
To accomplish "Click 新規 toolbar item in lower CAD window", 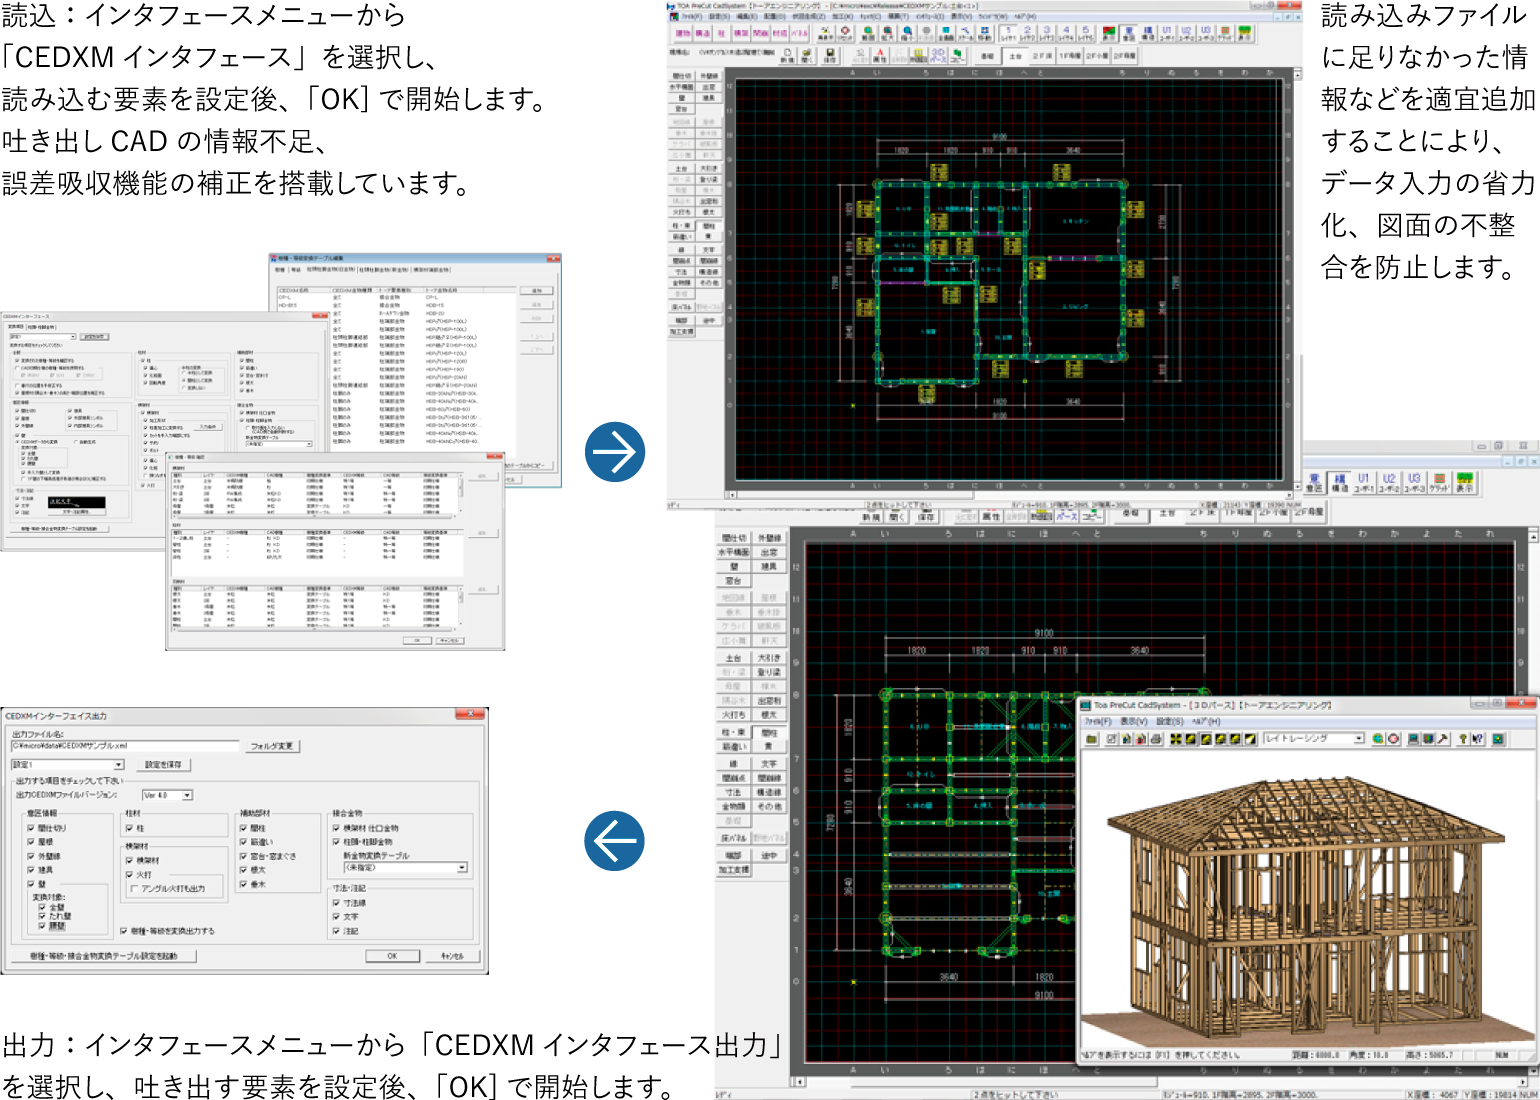I will point(871,517).
